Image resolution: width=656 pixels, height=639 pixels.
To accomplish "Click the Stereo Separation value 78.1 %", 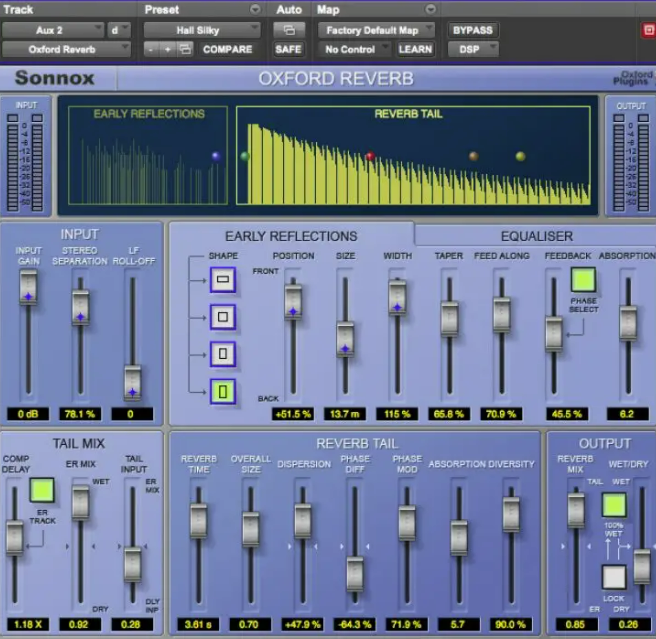I will click(80, 414).
